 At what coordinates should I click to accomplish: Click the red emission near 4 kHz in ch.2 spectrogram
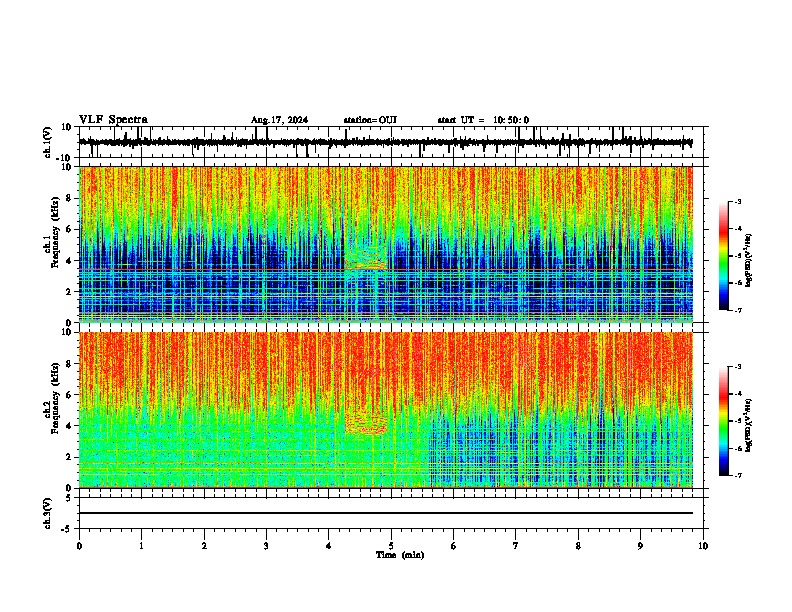[366, 422]
